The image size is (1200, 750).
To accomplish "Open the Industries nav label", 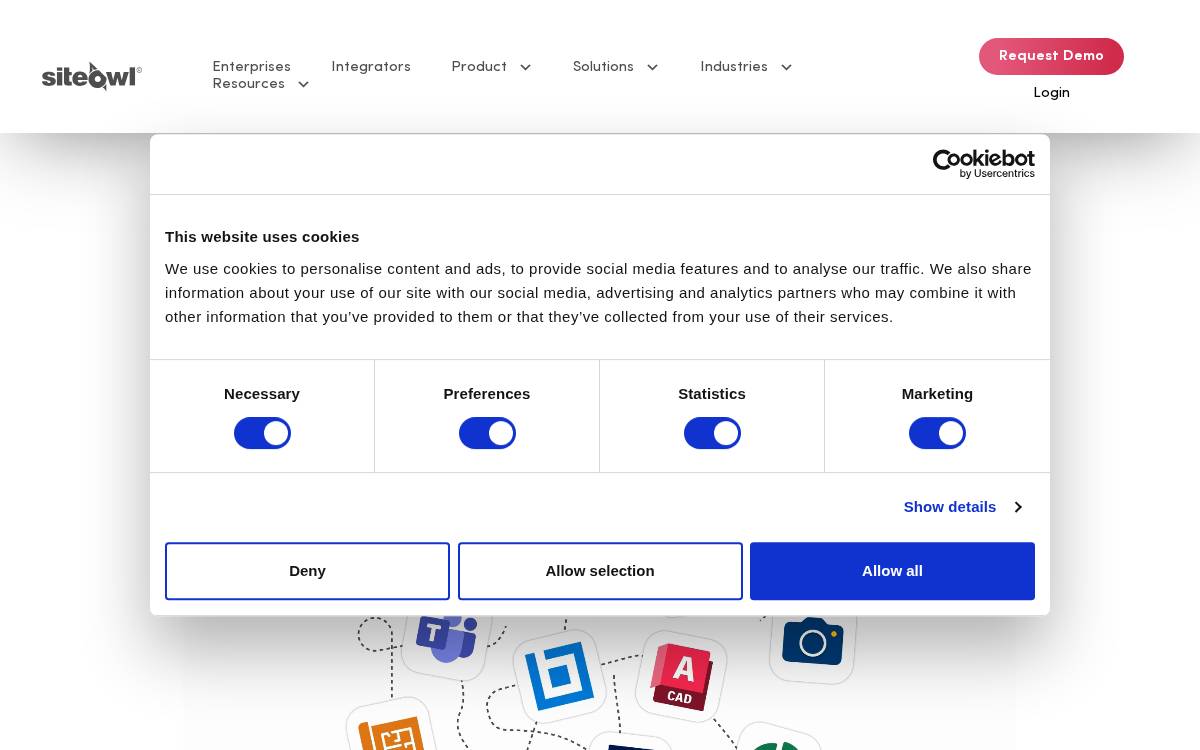I will point(734,66).
